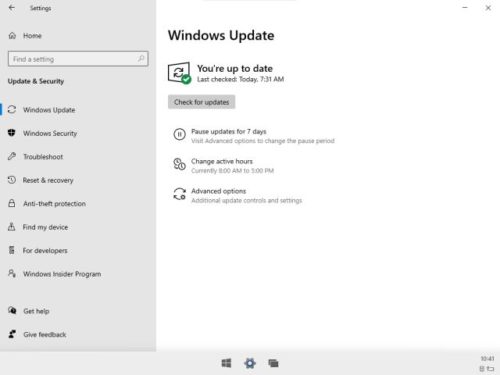Open the Find my device page

(x=45, y=227)
